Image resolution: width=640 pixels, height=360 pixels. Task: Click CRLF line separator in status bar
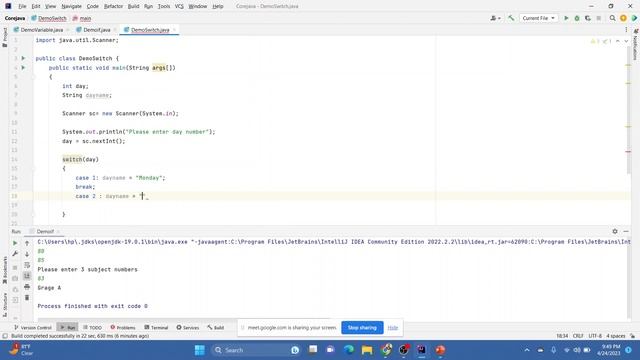578,336
